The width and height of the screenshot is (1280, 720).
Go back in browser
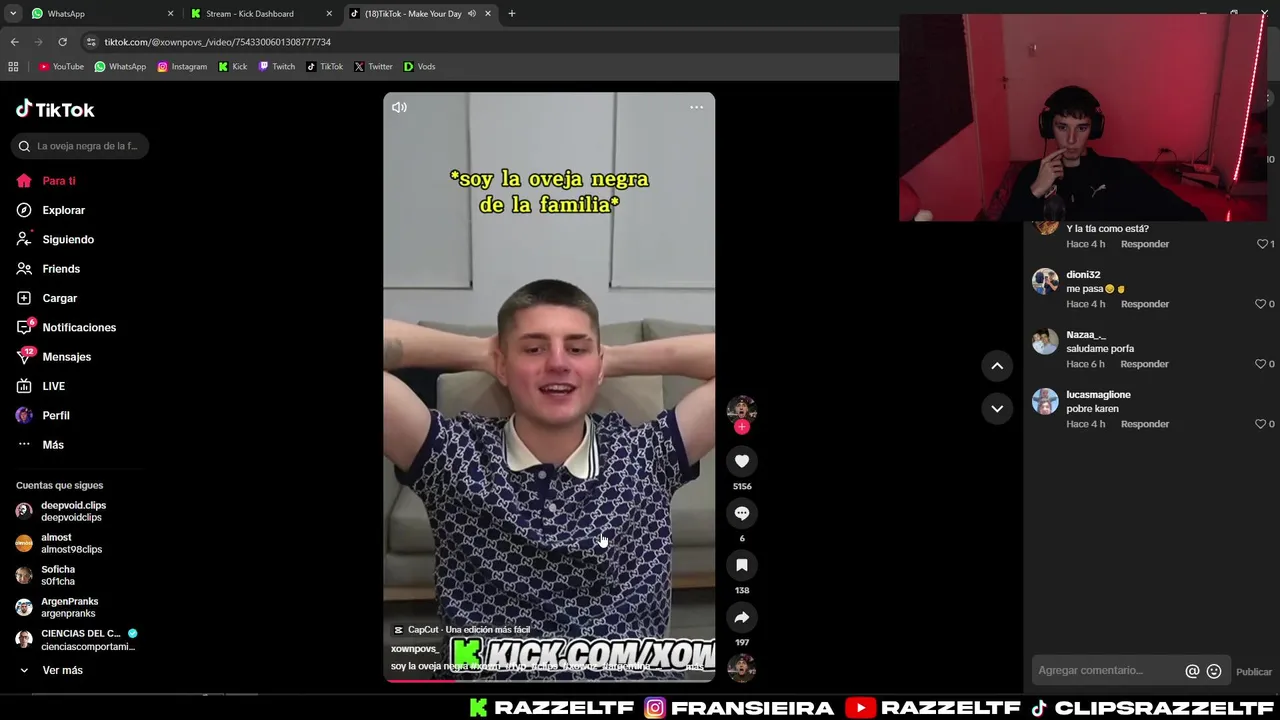[x=14, y=42]
